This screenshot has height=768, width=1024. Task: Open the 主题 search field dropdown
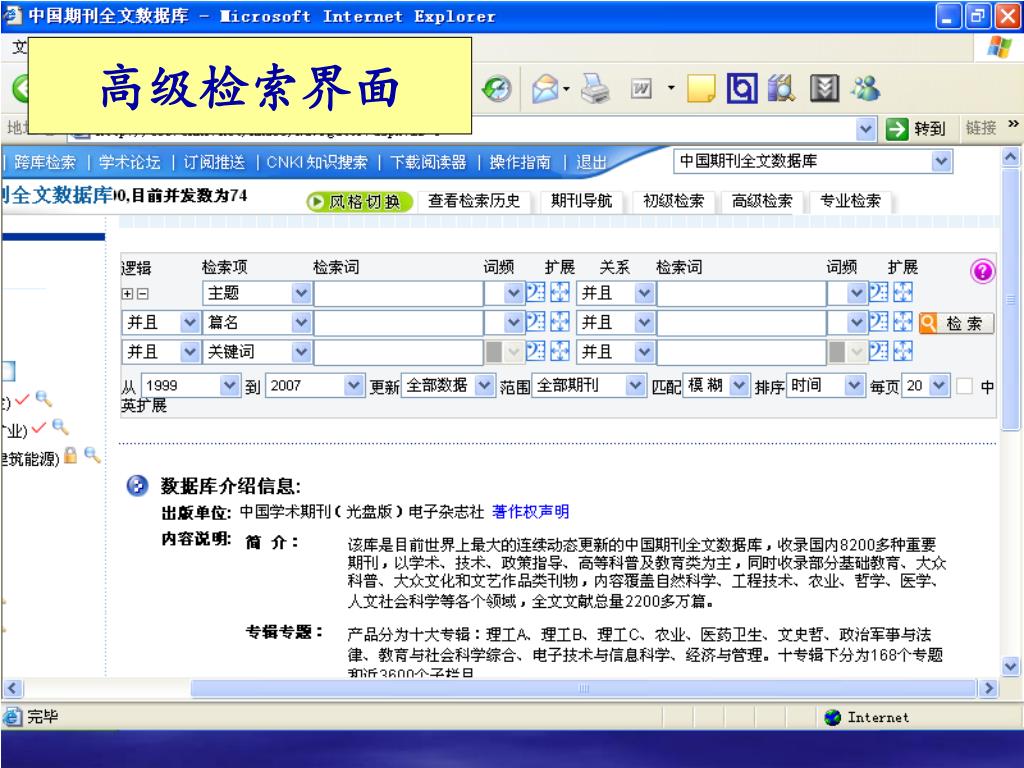(301, 293)
